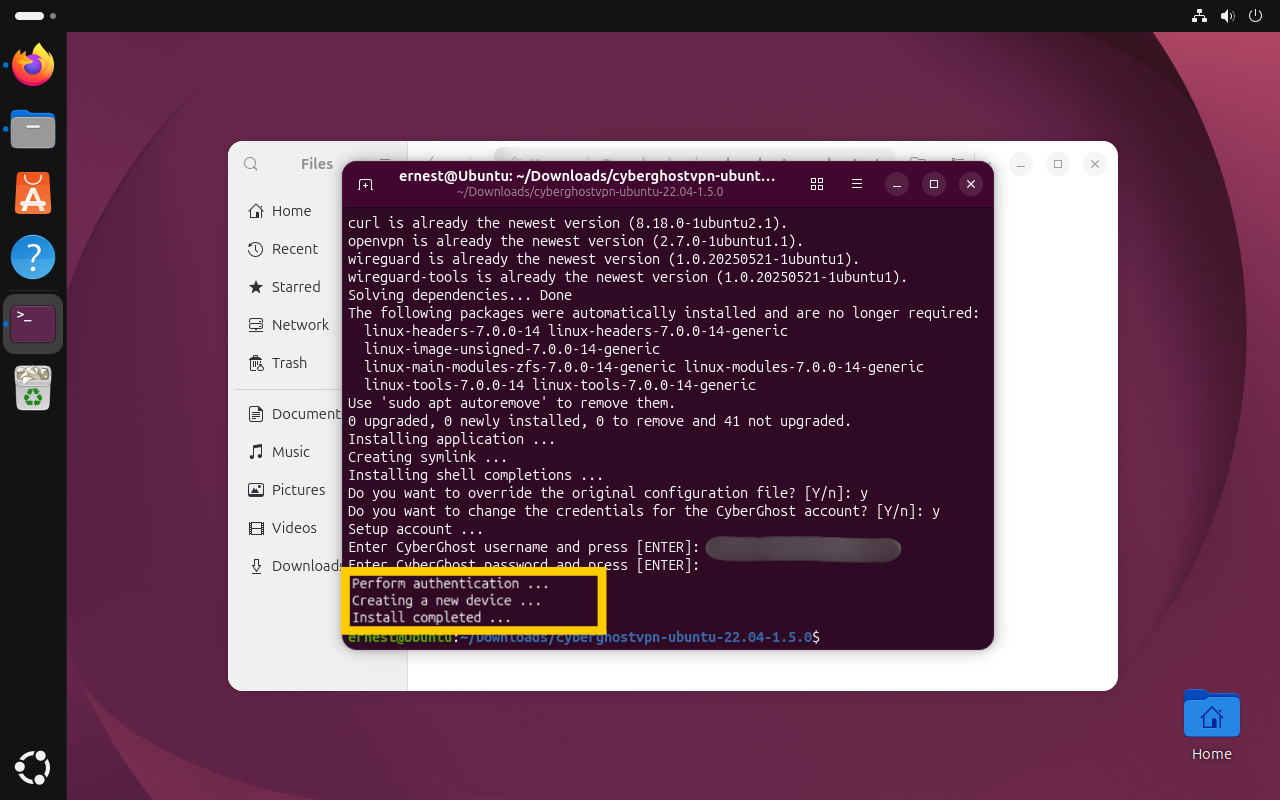Image resolution: width=1280 pixels, height=800 pixels.
Task: Show applications via the Ubuntu logo button
Action: click(33, 767)
